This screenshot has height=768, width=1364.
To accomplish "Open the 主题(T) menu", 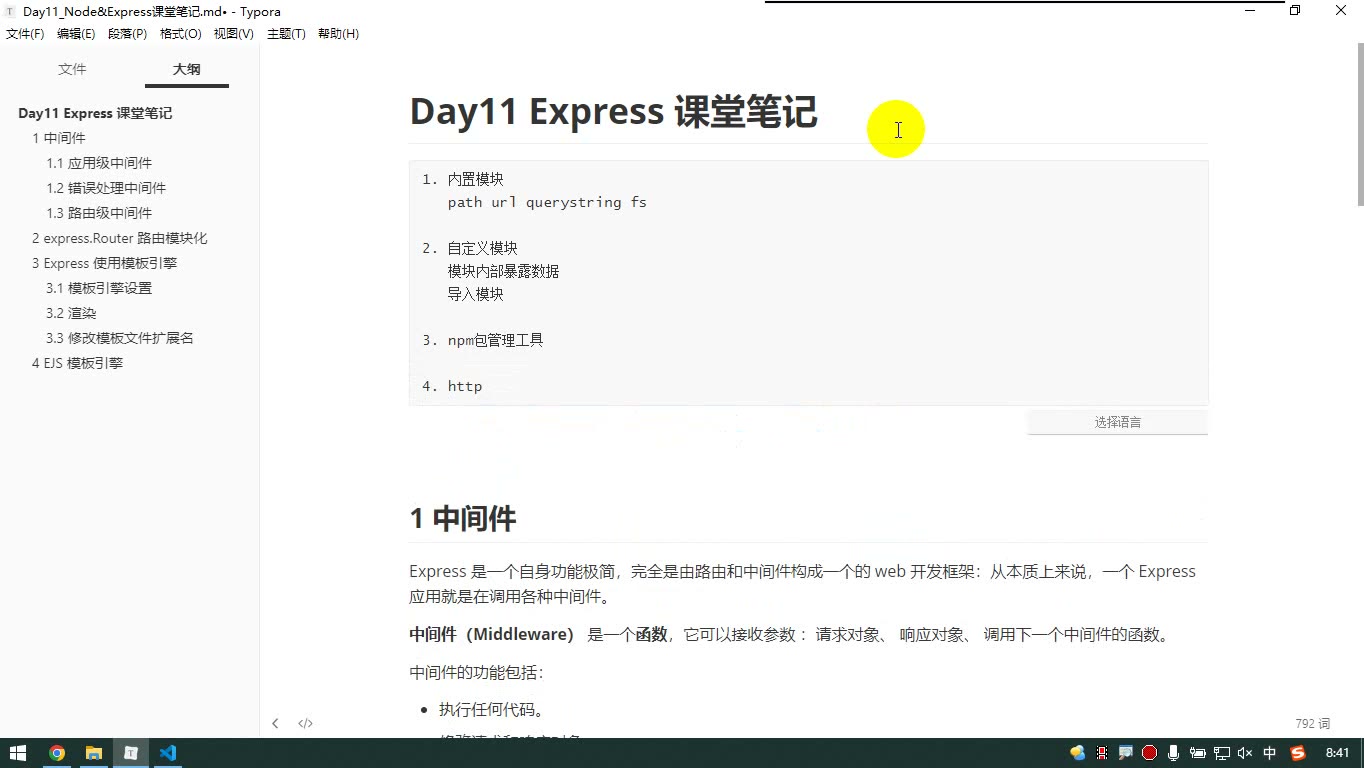I will (x=286, y=34).
